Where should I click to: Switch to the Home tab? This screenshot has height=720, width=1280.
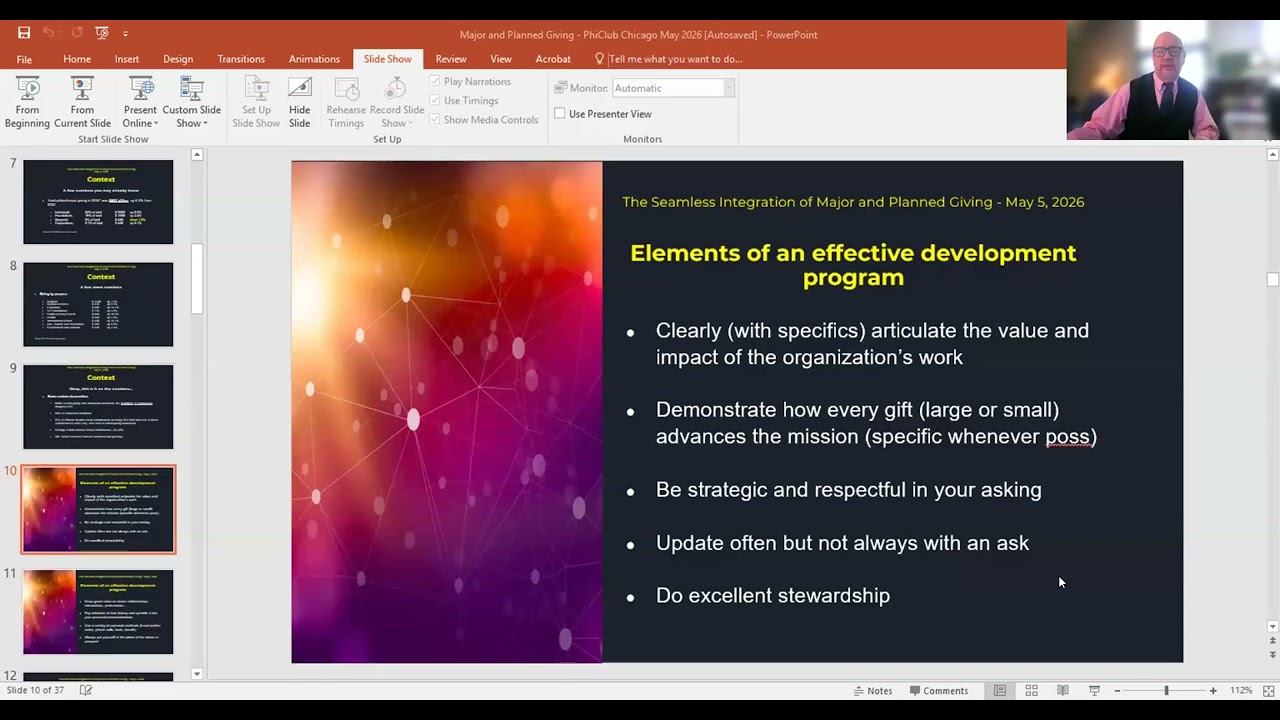(77, 59)
